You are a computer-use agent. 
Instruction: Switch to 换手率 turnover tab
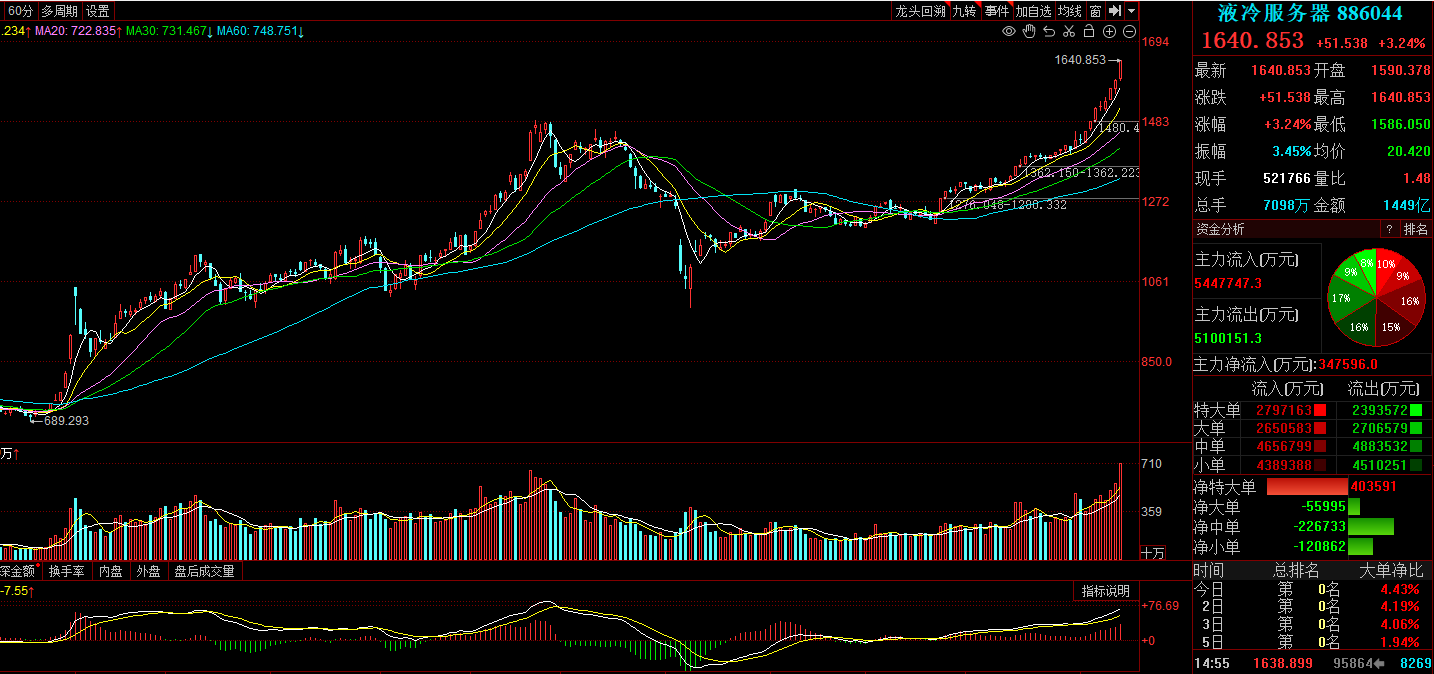(67, 571)
